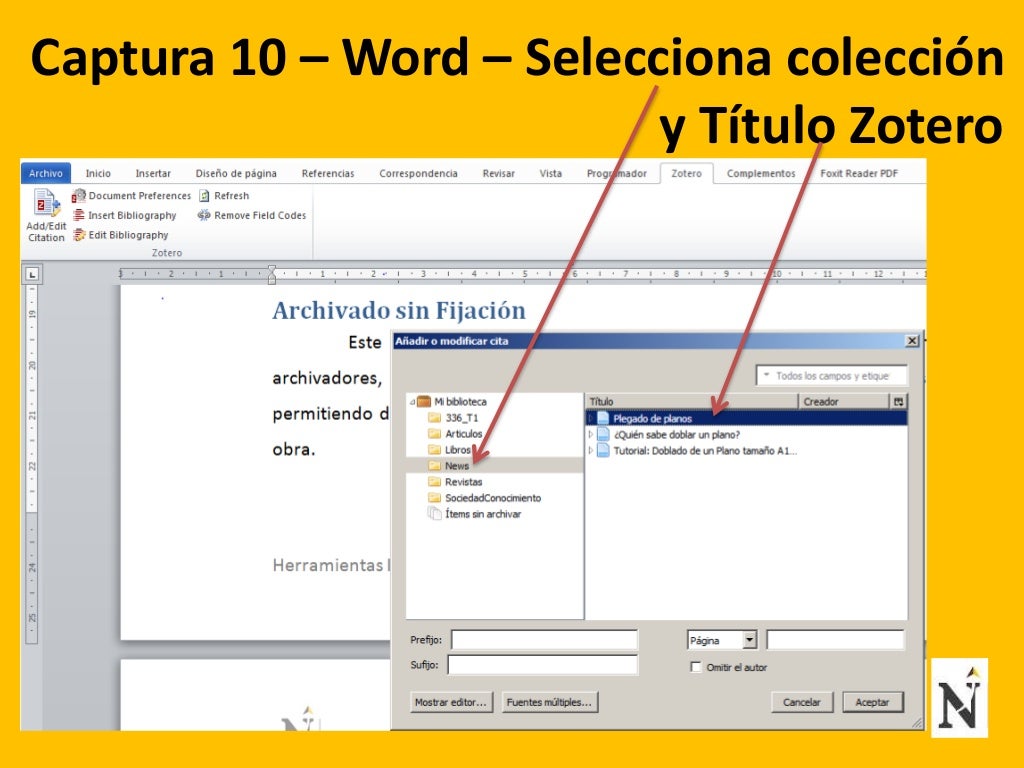Click Mostrar editor… button
Image resolution: width=1024 pixels, height=768 pixels.
(451, 702)
